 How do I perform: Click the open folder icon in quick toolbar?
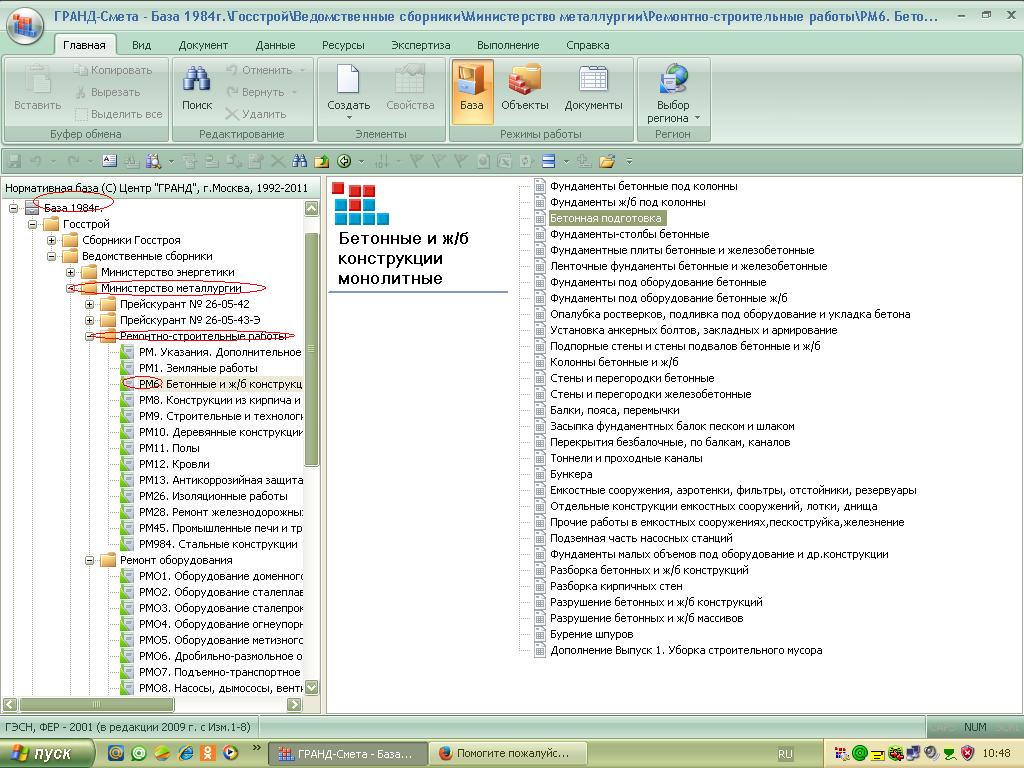(607, 161)
